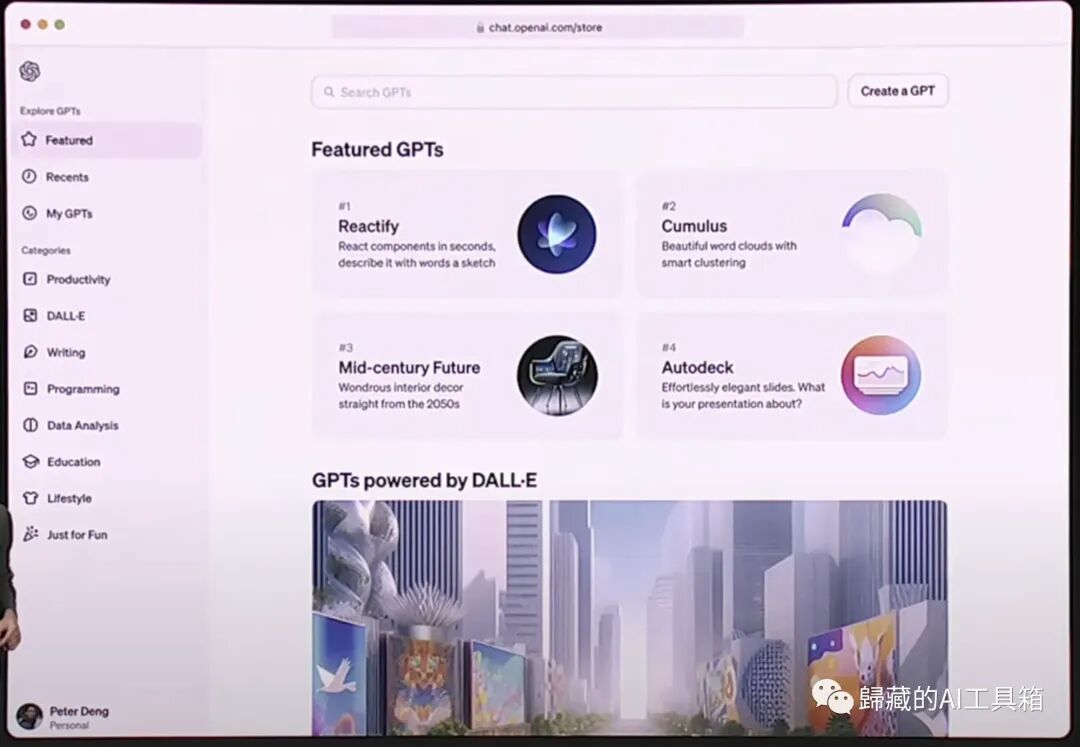
Task: Click the Cumulus cloud app icon
Action: 882,234
